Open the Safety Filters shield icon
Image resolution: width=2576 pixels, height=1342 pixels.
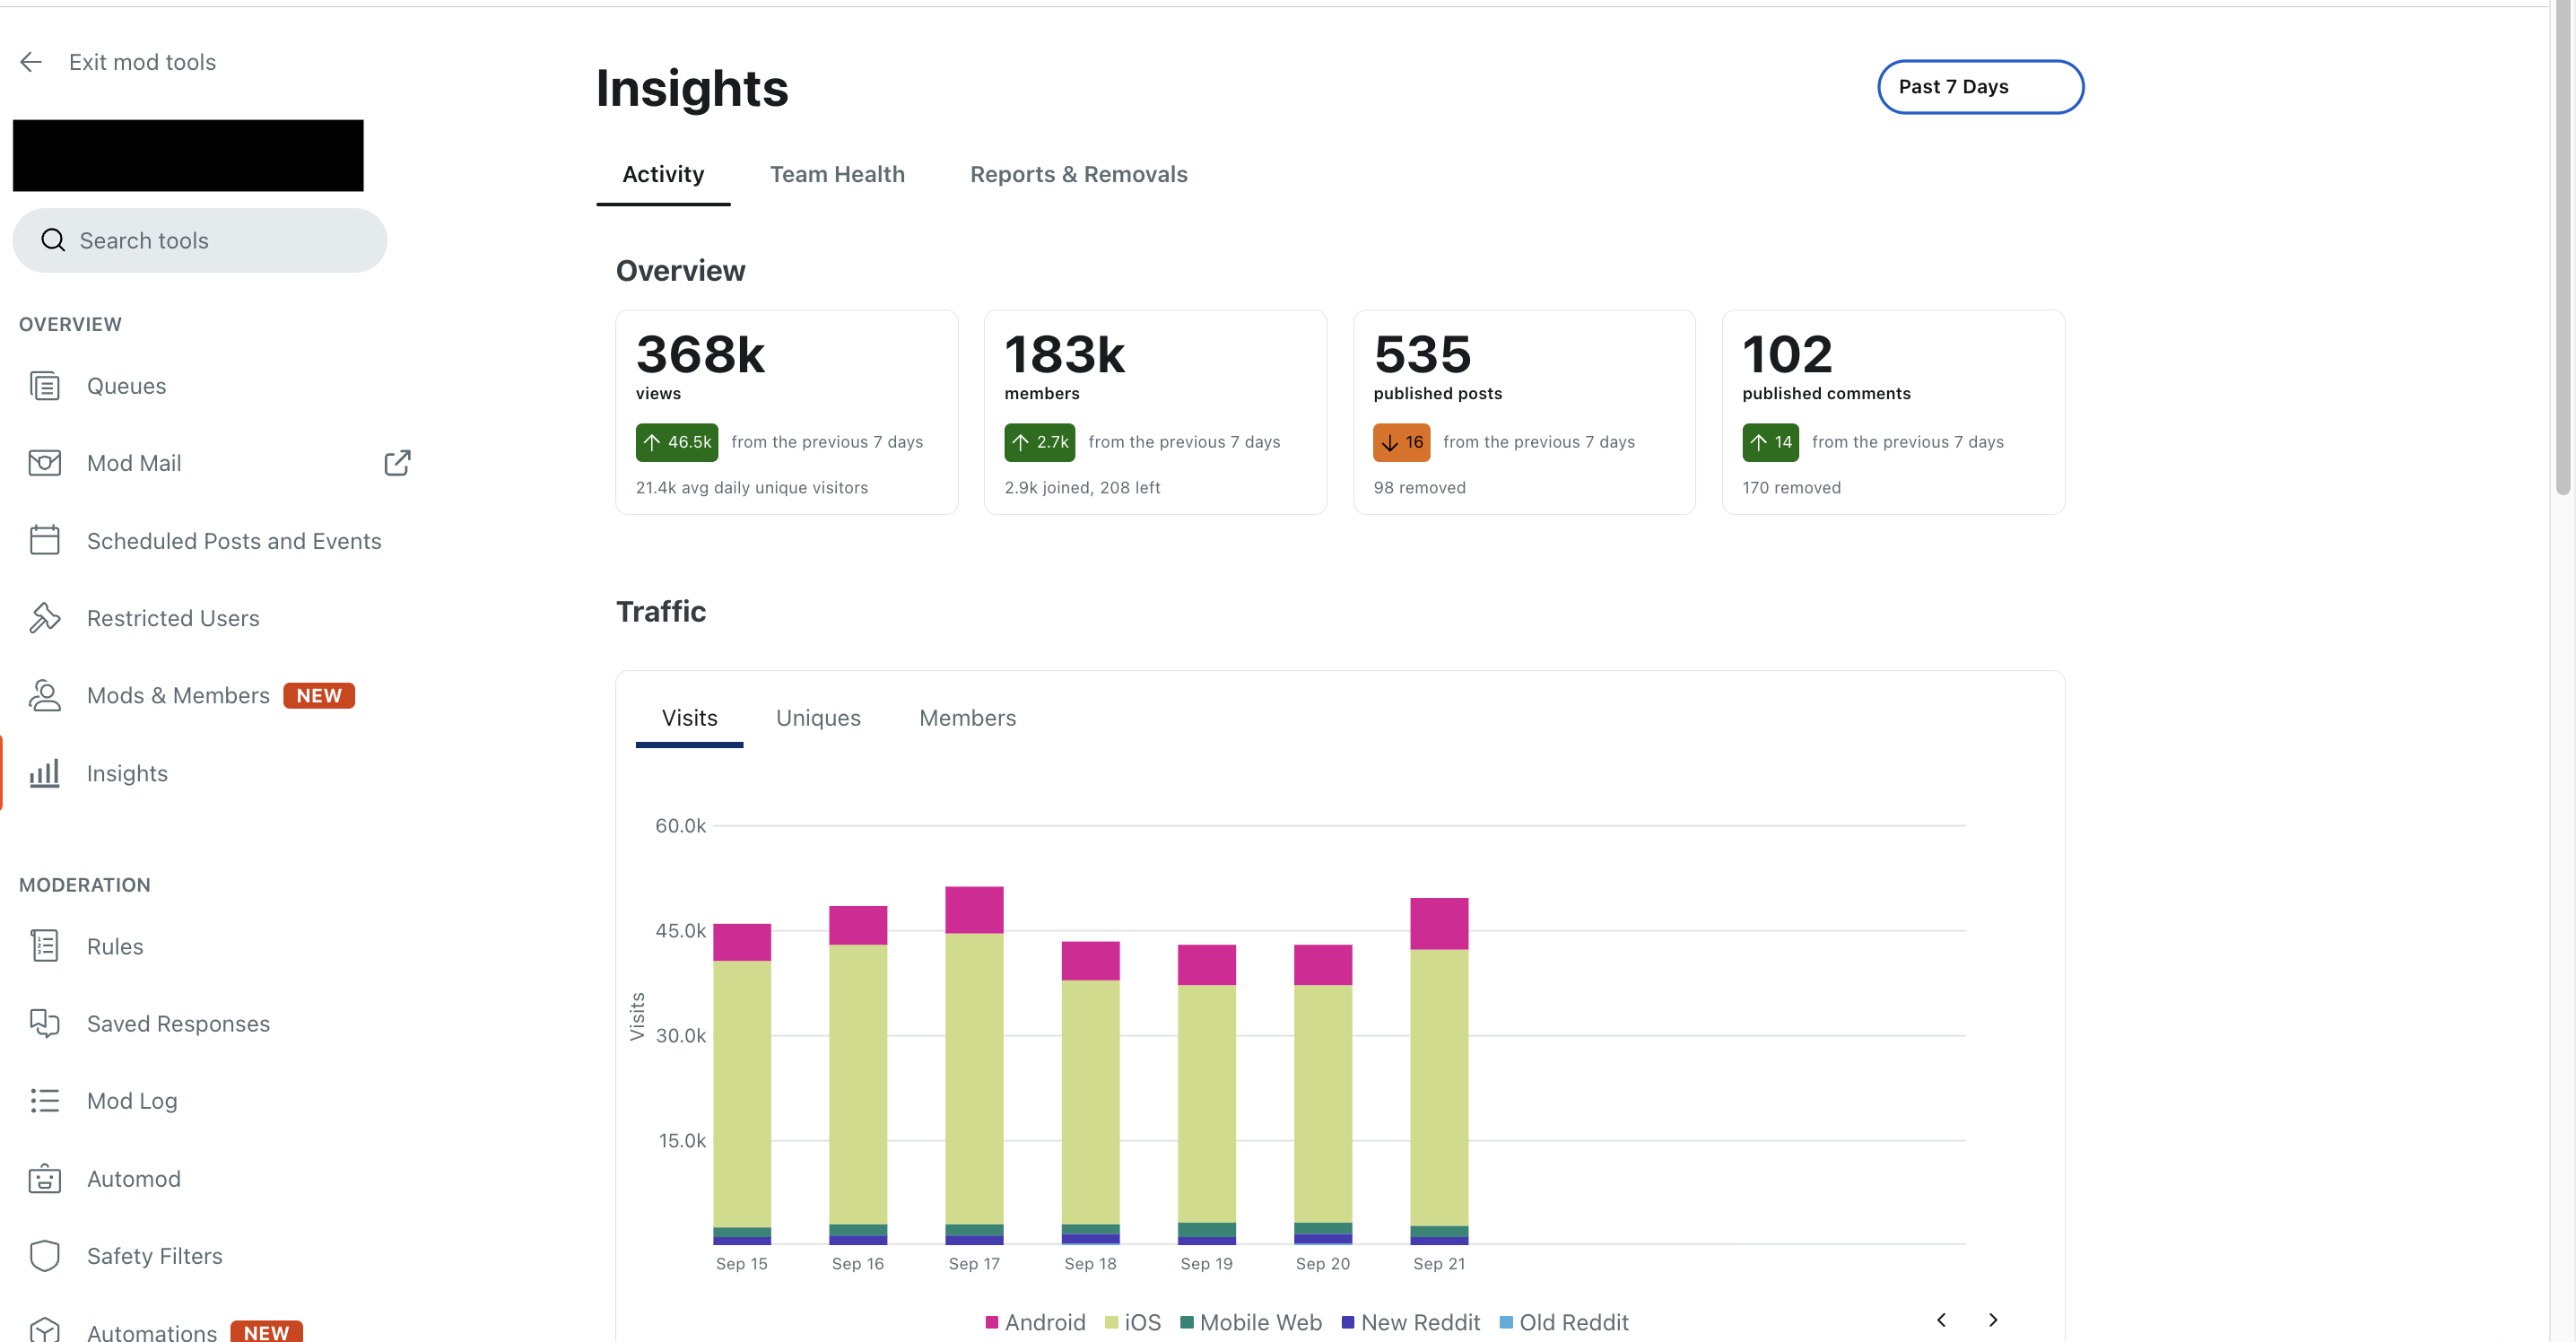45,1256
